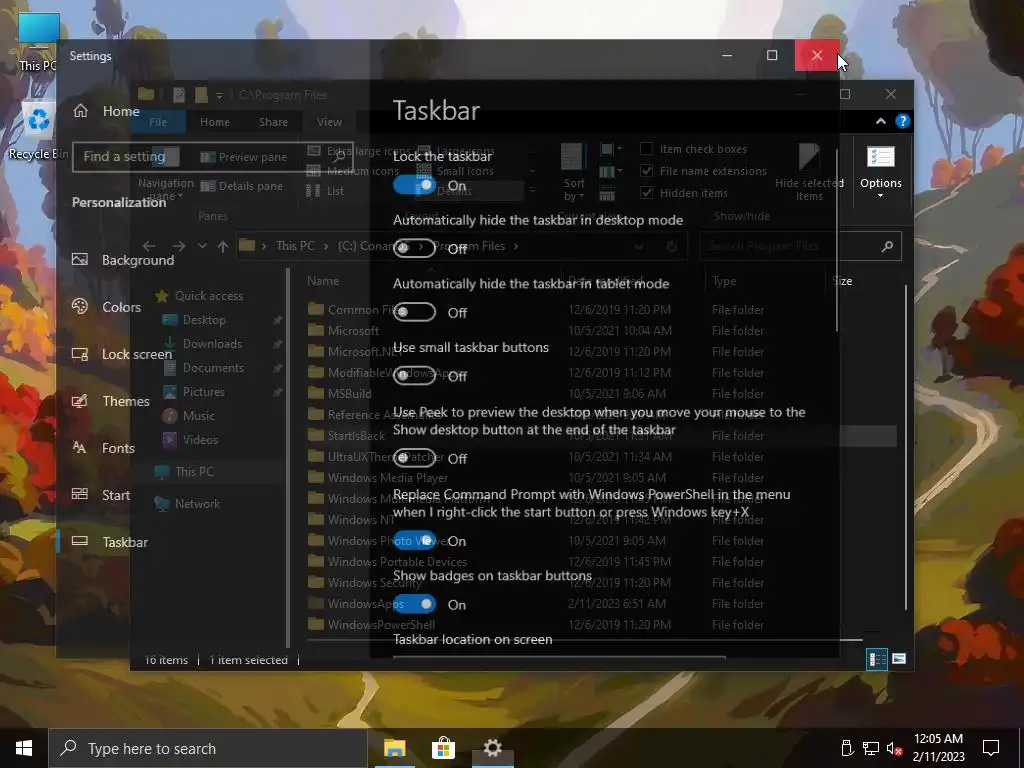Image resolution: width=1024 pixels, height=768 pixels.
Task: Go forward in File Explorer navigation
Action: [x=179, y=246]
